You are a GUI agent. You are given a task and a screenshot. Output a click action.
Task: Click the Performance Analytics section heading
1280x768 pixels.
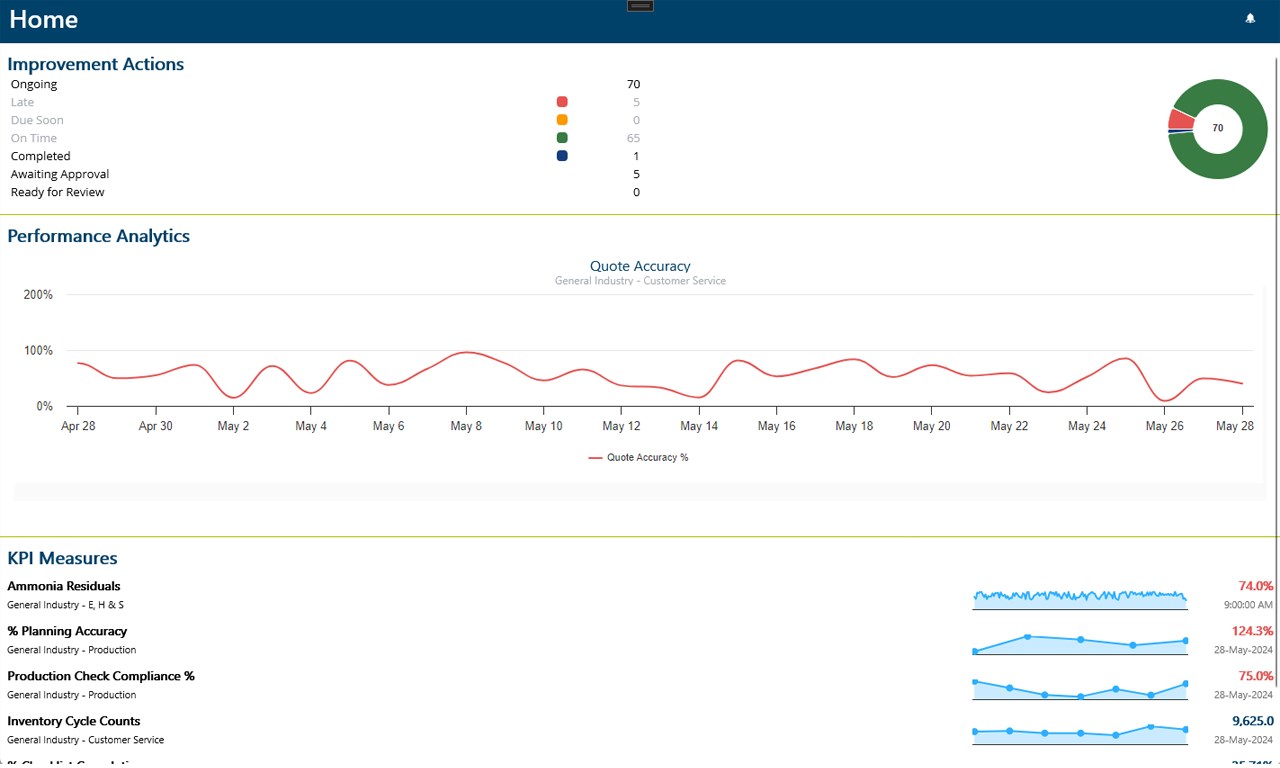click(x=99, y=236)
